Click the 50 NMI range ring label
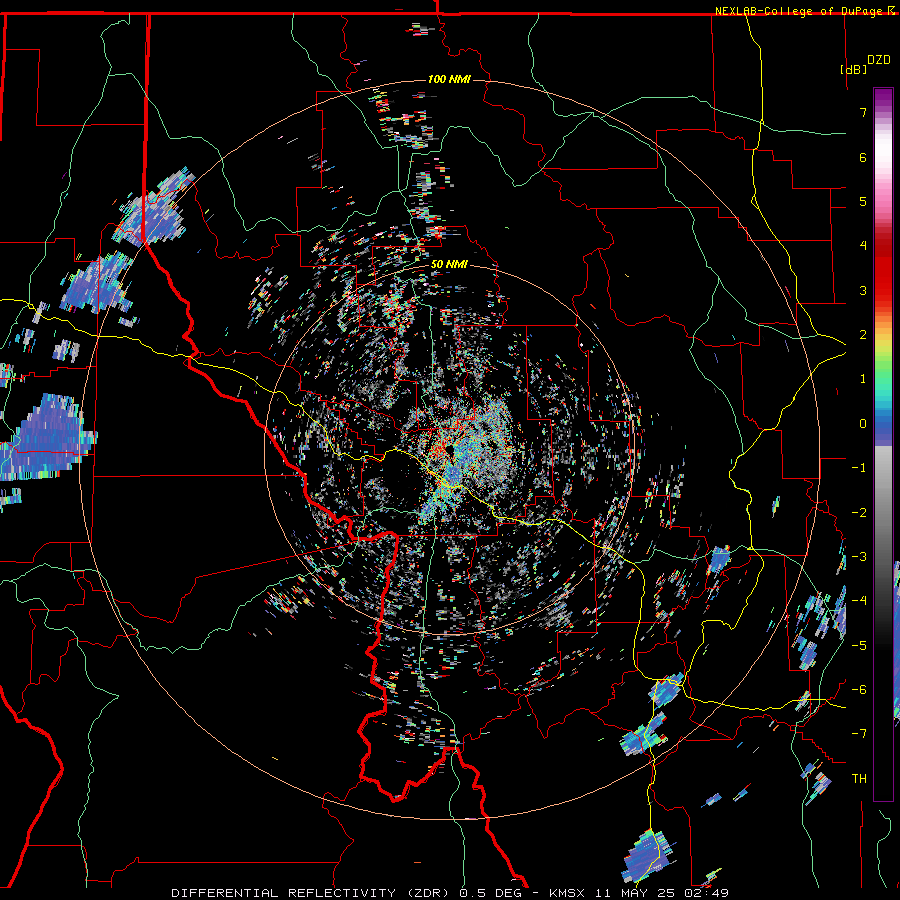The width and height of the screenshot is (900, 900). pyautogui.click(x=449, y=265)
